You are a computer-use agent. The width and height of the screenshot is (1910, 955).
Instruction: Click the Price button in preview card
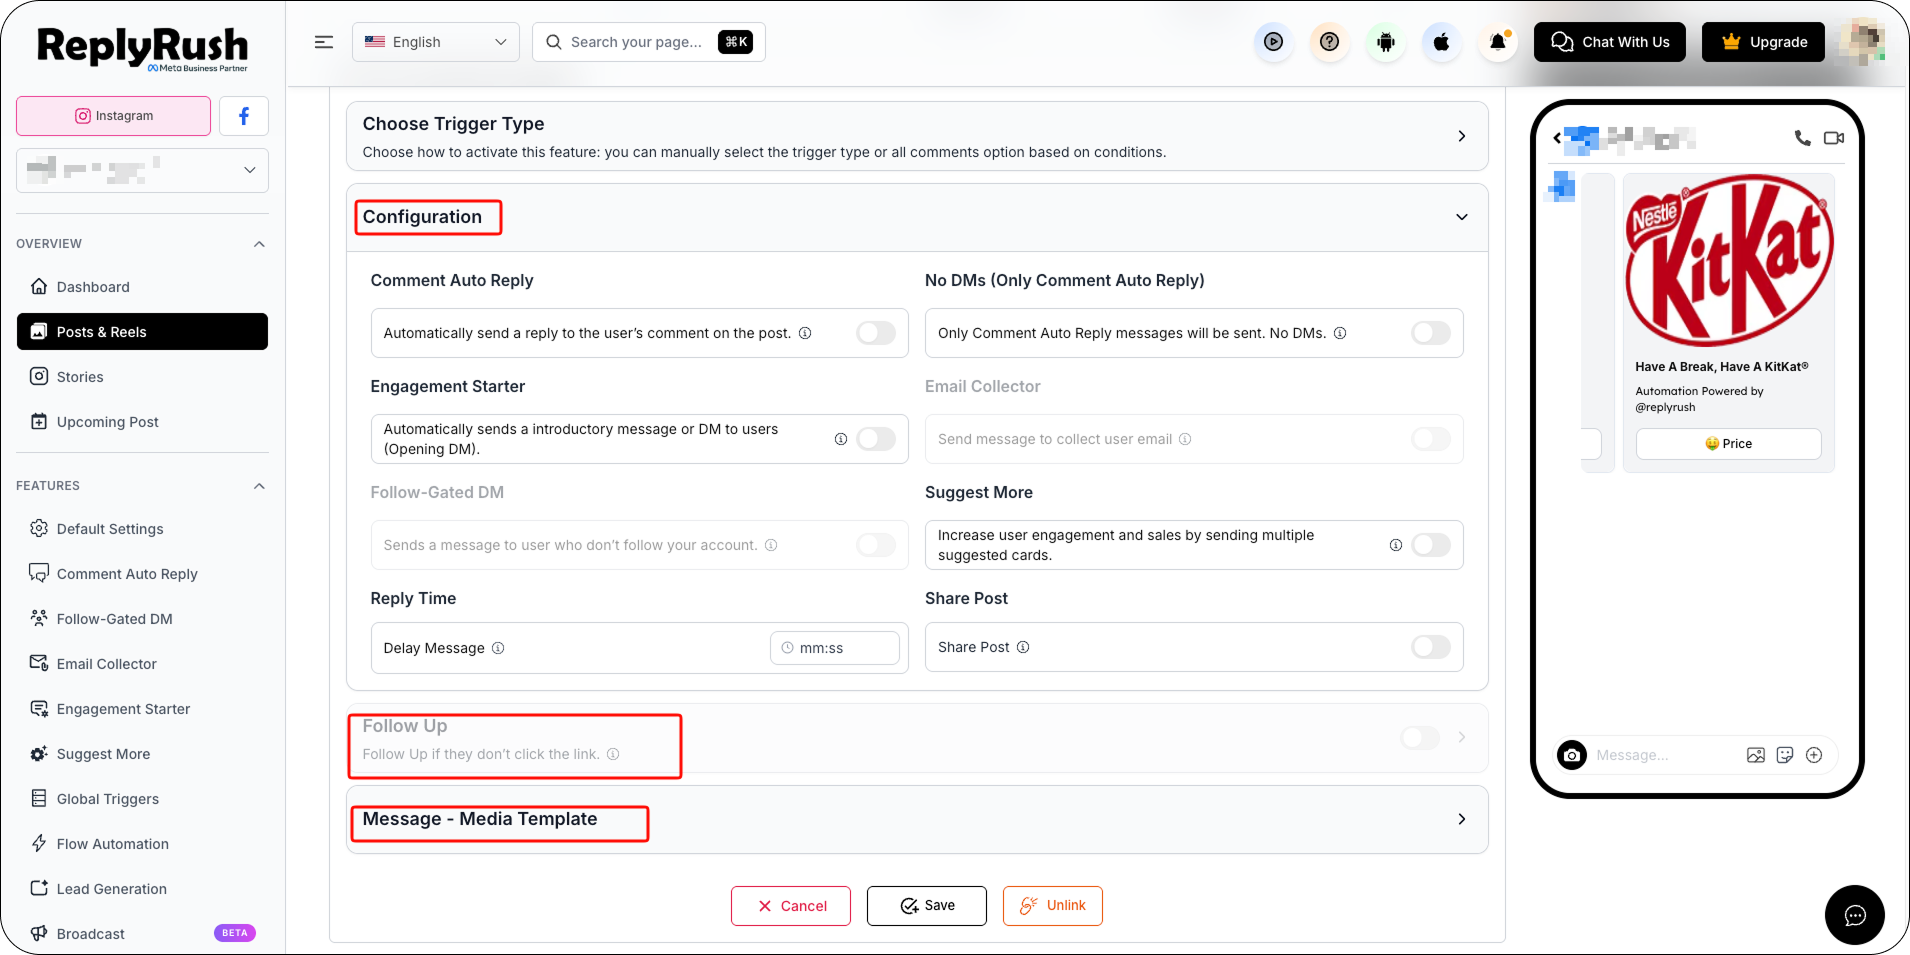point(1728,444)
